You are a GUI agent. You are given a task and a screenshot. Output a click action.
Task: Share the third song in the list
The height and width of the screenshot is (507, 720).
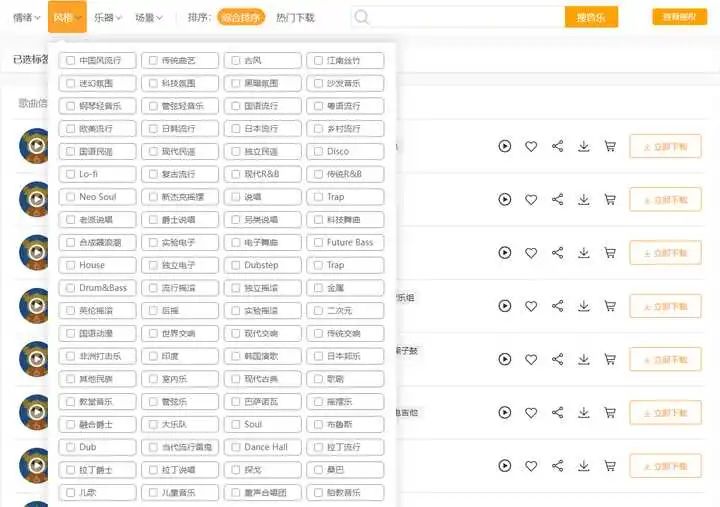[557, 253]
